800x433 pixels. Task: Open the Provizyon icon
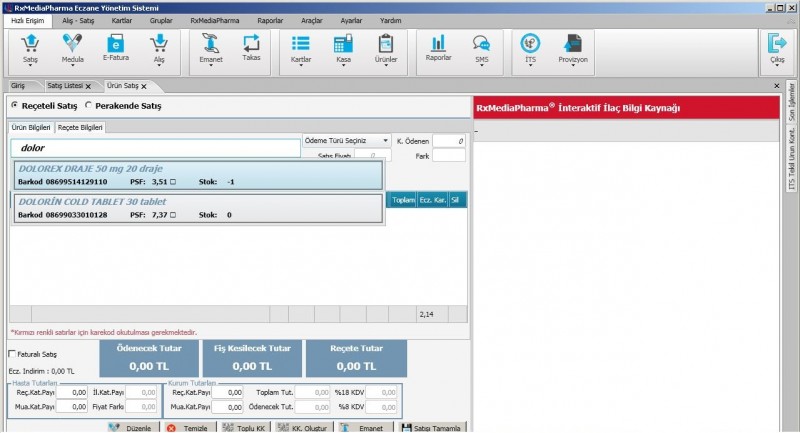[x=572, y=45]
